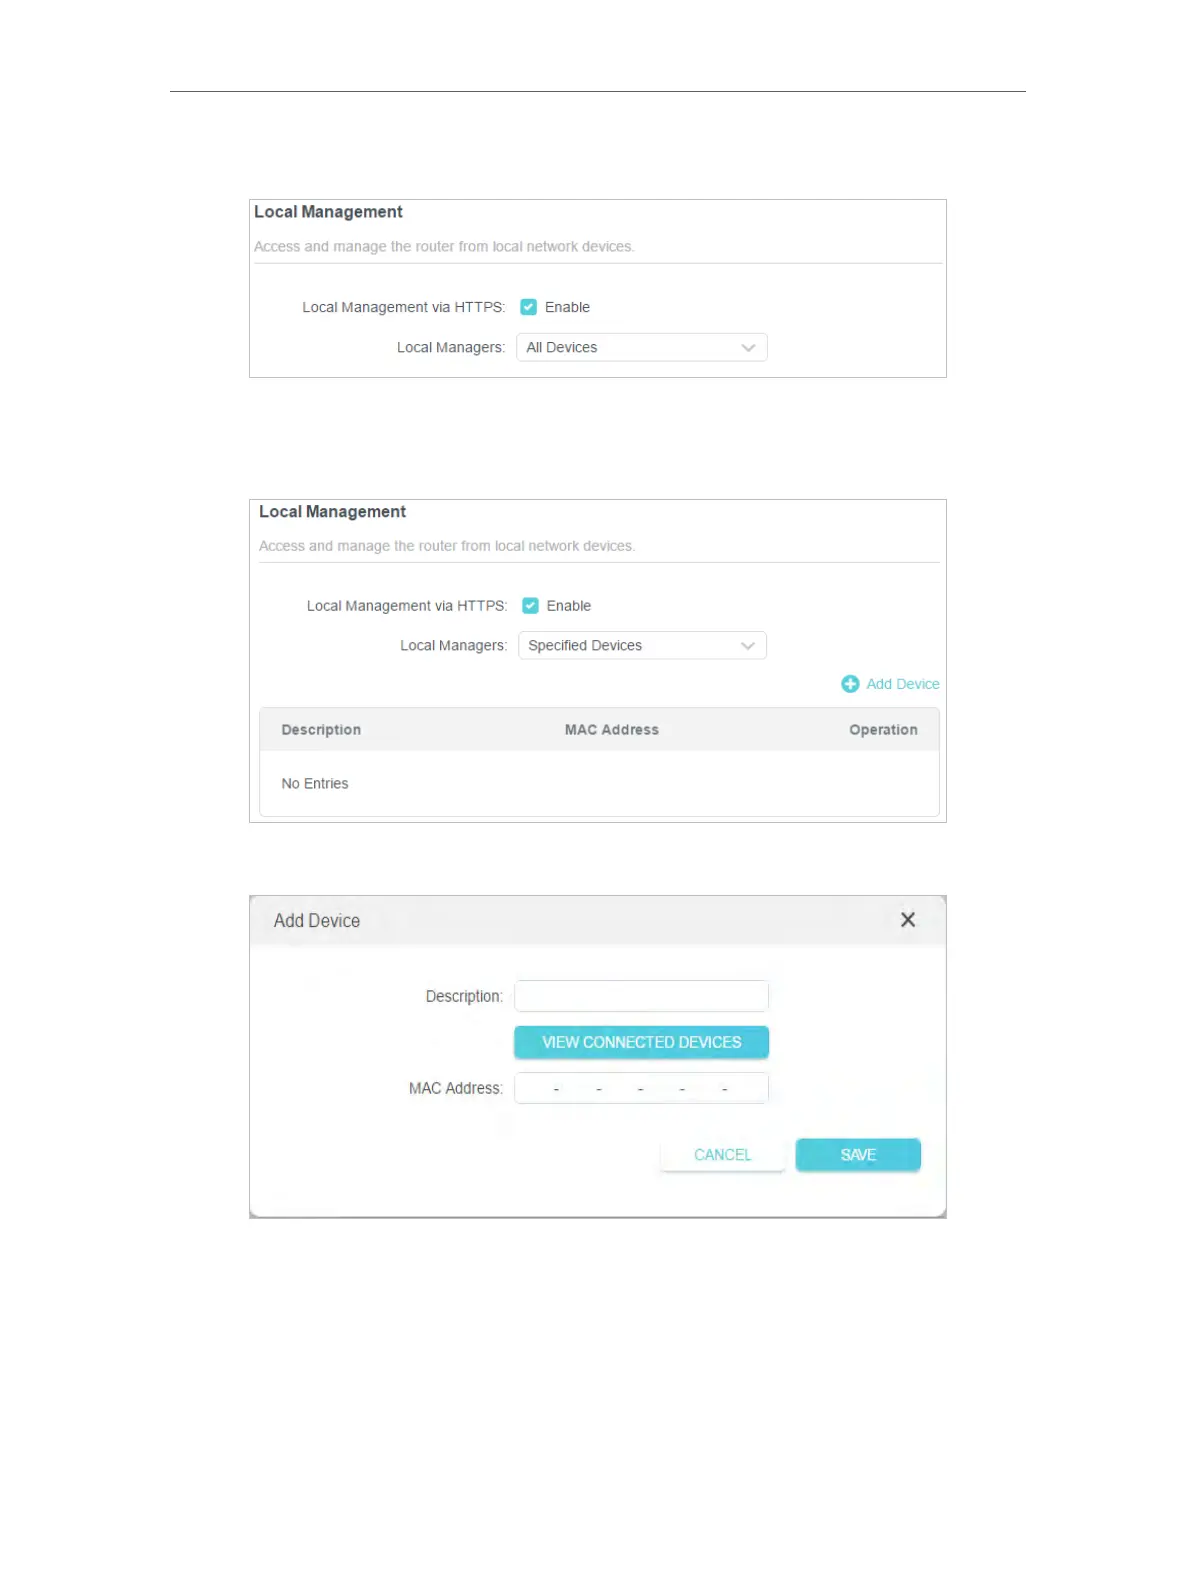This screenshot has height=1582, width=1196.
Task: Click the MAC Address input field
Action: click(x=641, y=1088)
